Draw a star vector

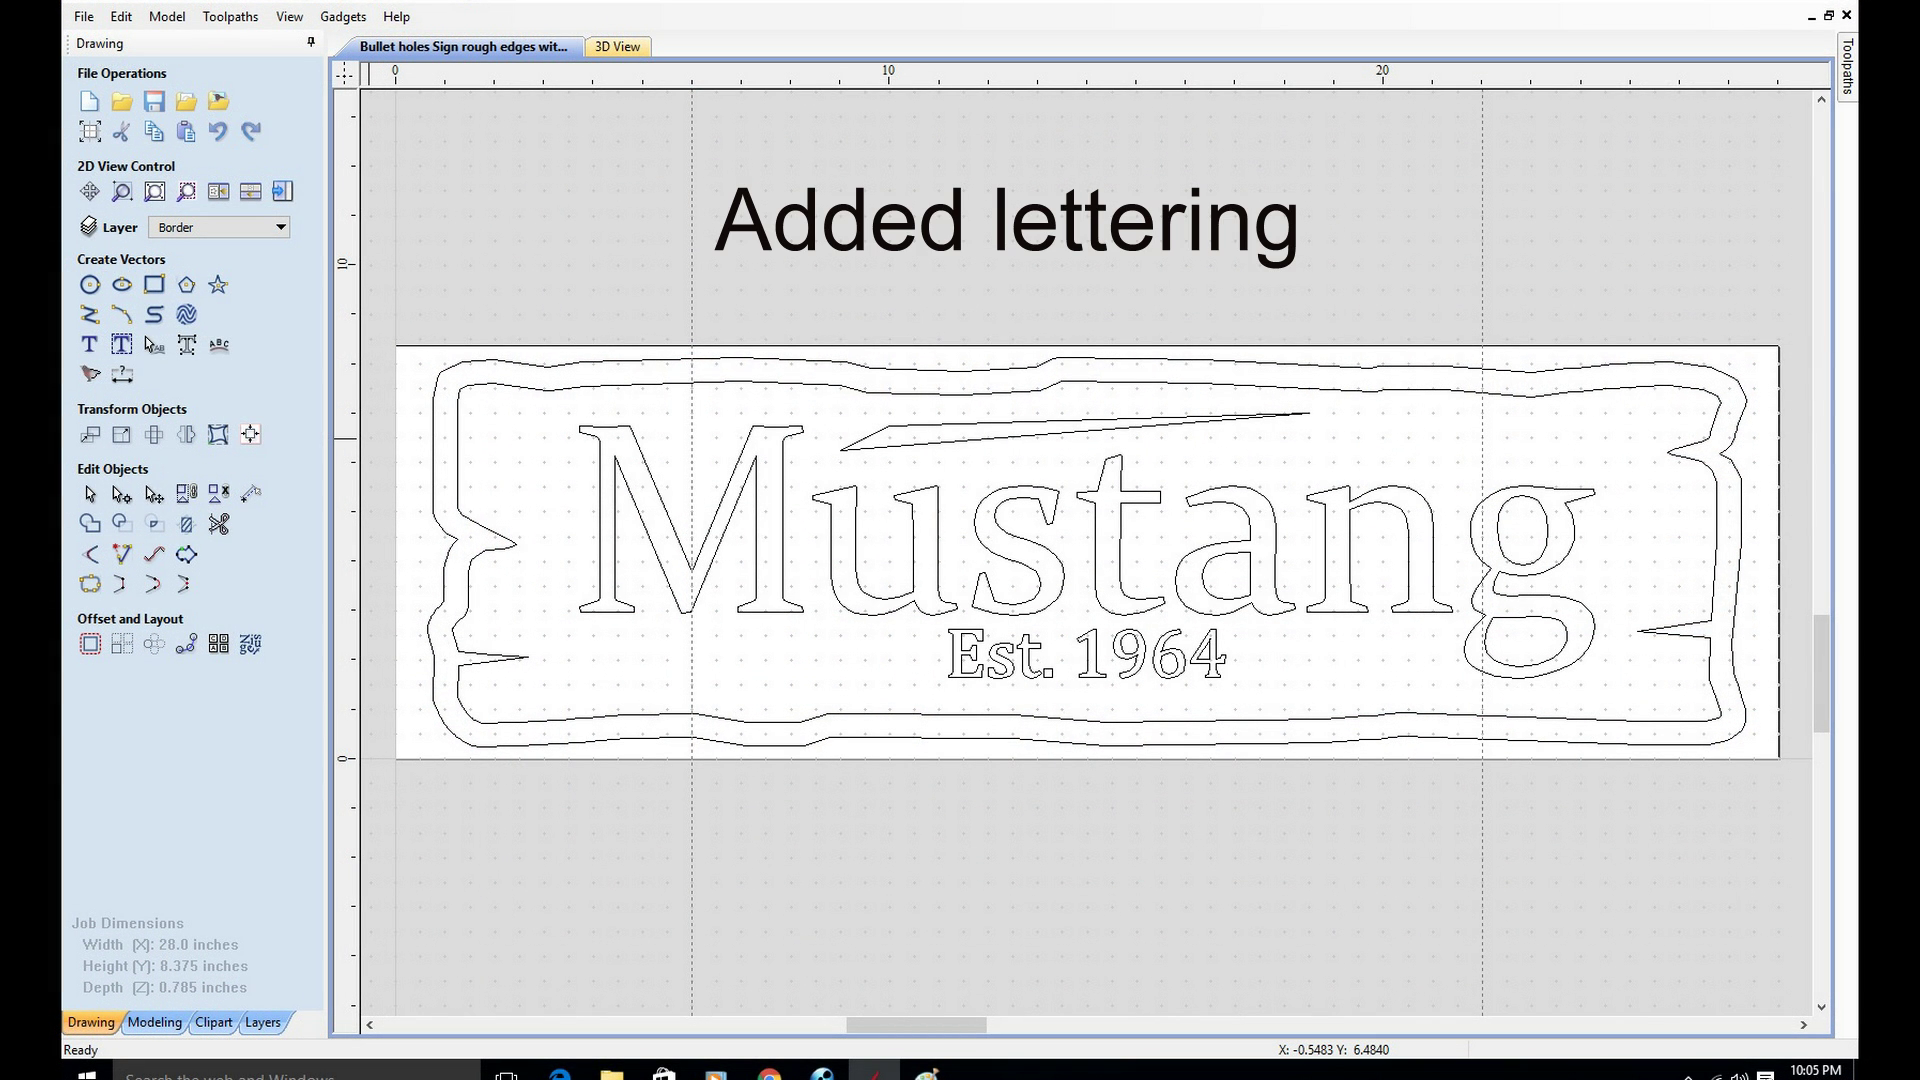click(218, 285)
